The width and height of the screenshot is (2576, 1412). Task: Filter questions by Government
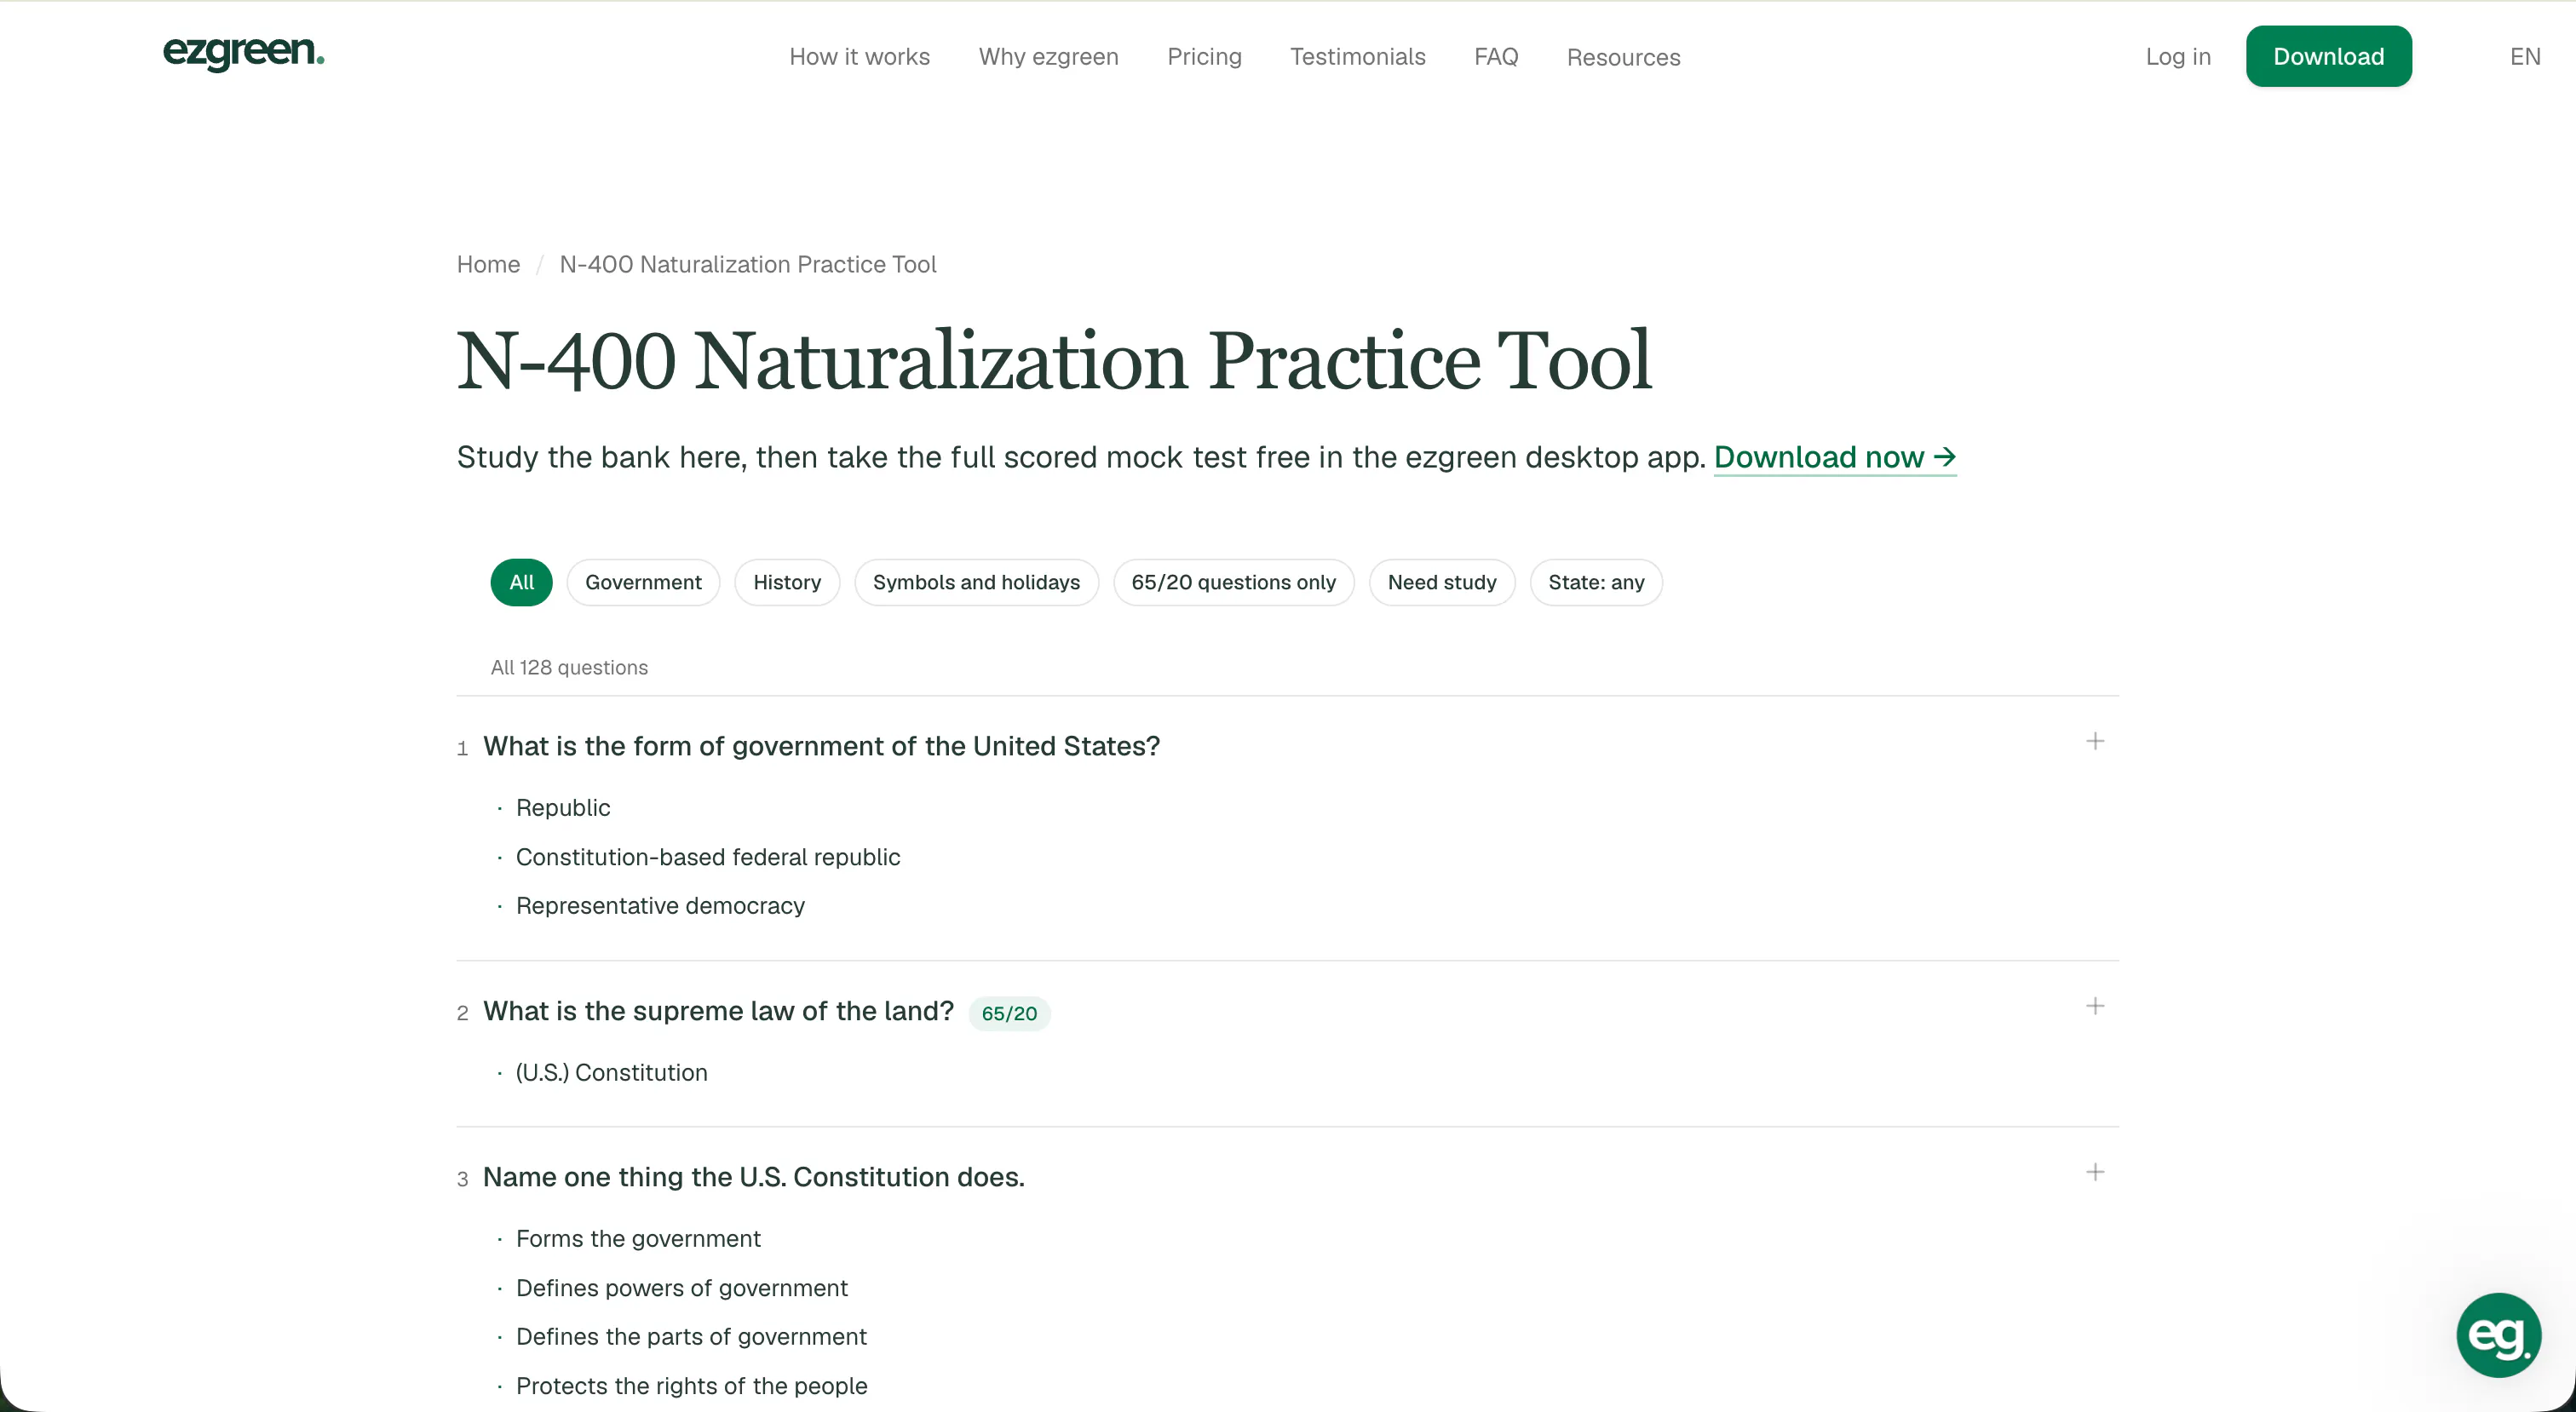click(x=643, y=582)
